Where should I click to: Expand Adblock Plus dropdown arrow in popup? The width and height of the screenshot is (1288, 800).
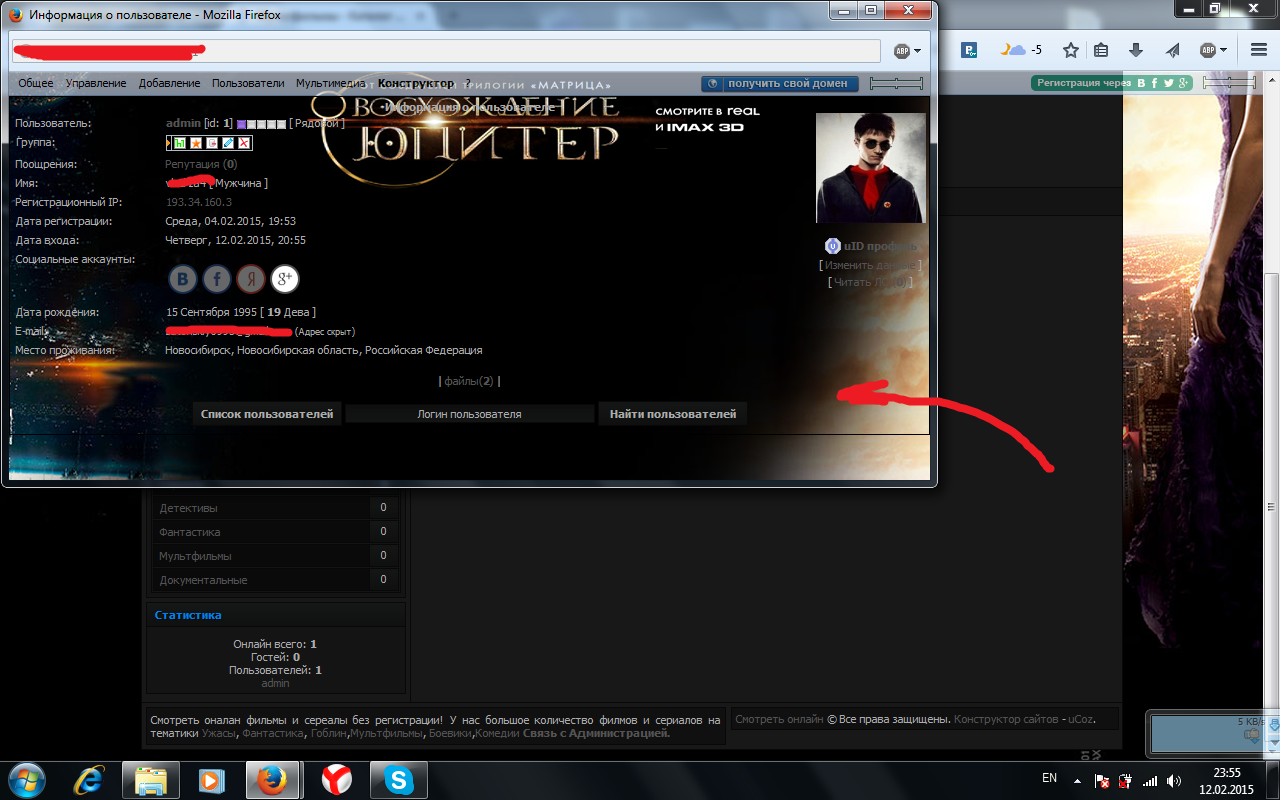point(917,51)
